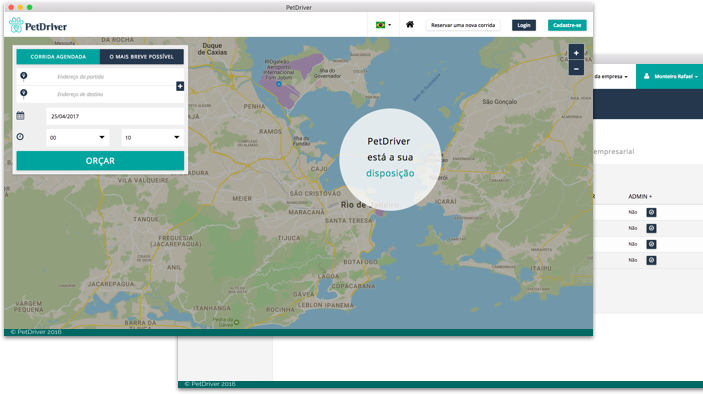The image size is (703, 394).
Task: Click the Rio de Janeiro map label
Action: (369, 205)
